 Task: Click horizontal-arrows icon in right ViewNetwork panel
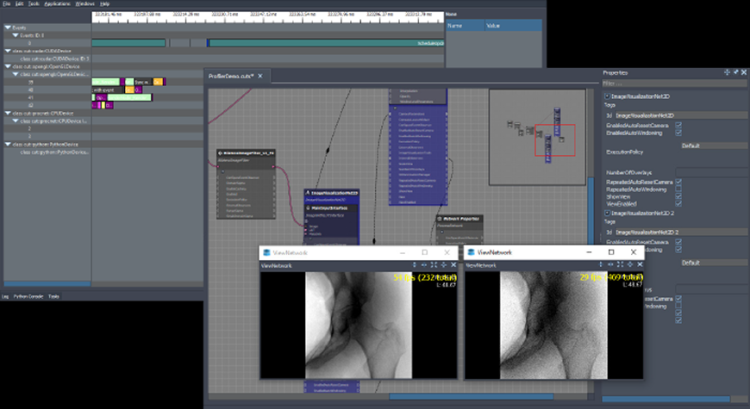click(610, 265)
